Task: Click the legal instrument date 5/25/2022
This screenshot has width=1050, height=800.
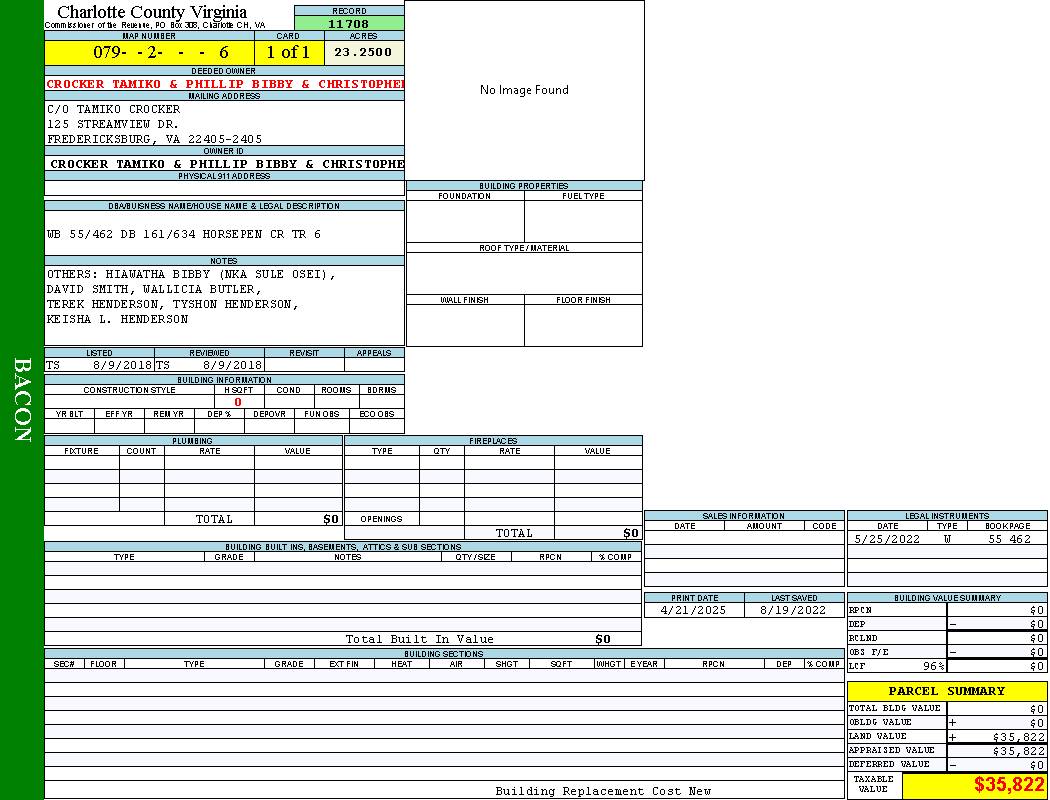Action: point(886,539)
